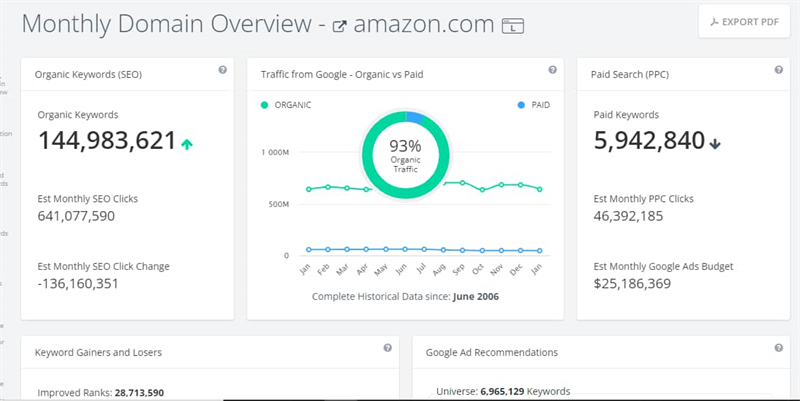Open the 5,942,840 paid keywords count
Viewport: 800px width, 401px height.
pyautogui.click(x=649, y=140)
